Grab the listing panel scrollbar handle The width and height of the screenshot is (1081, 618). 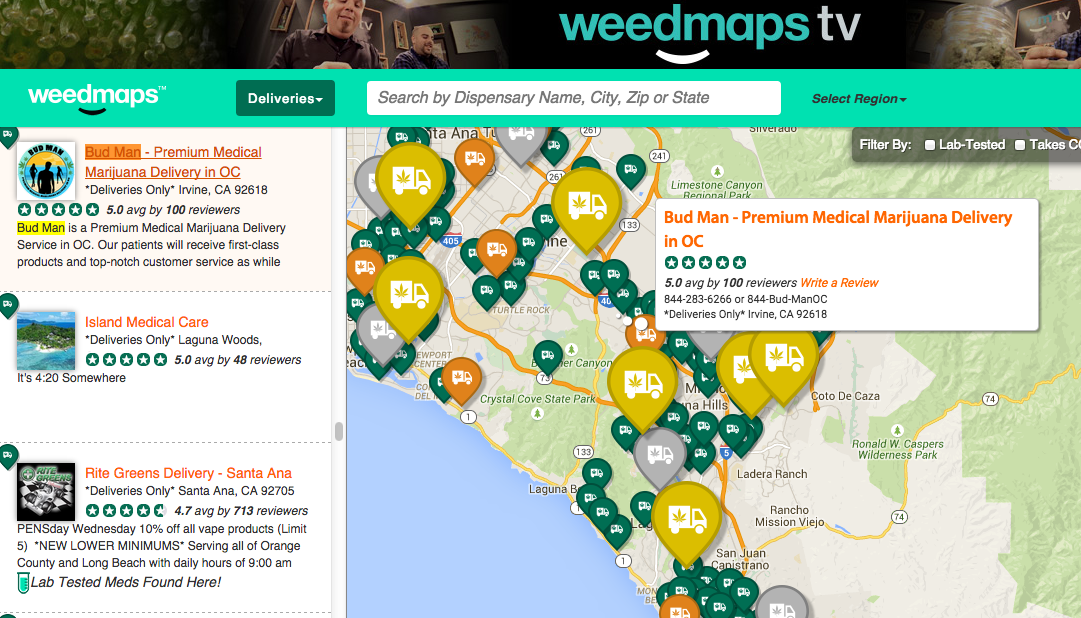(339, 432)
